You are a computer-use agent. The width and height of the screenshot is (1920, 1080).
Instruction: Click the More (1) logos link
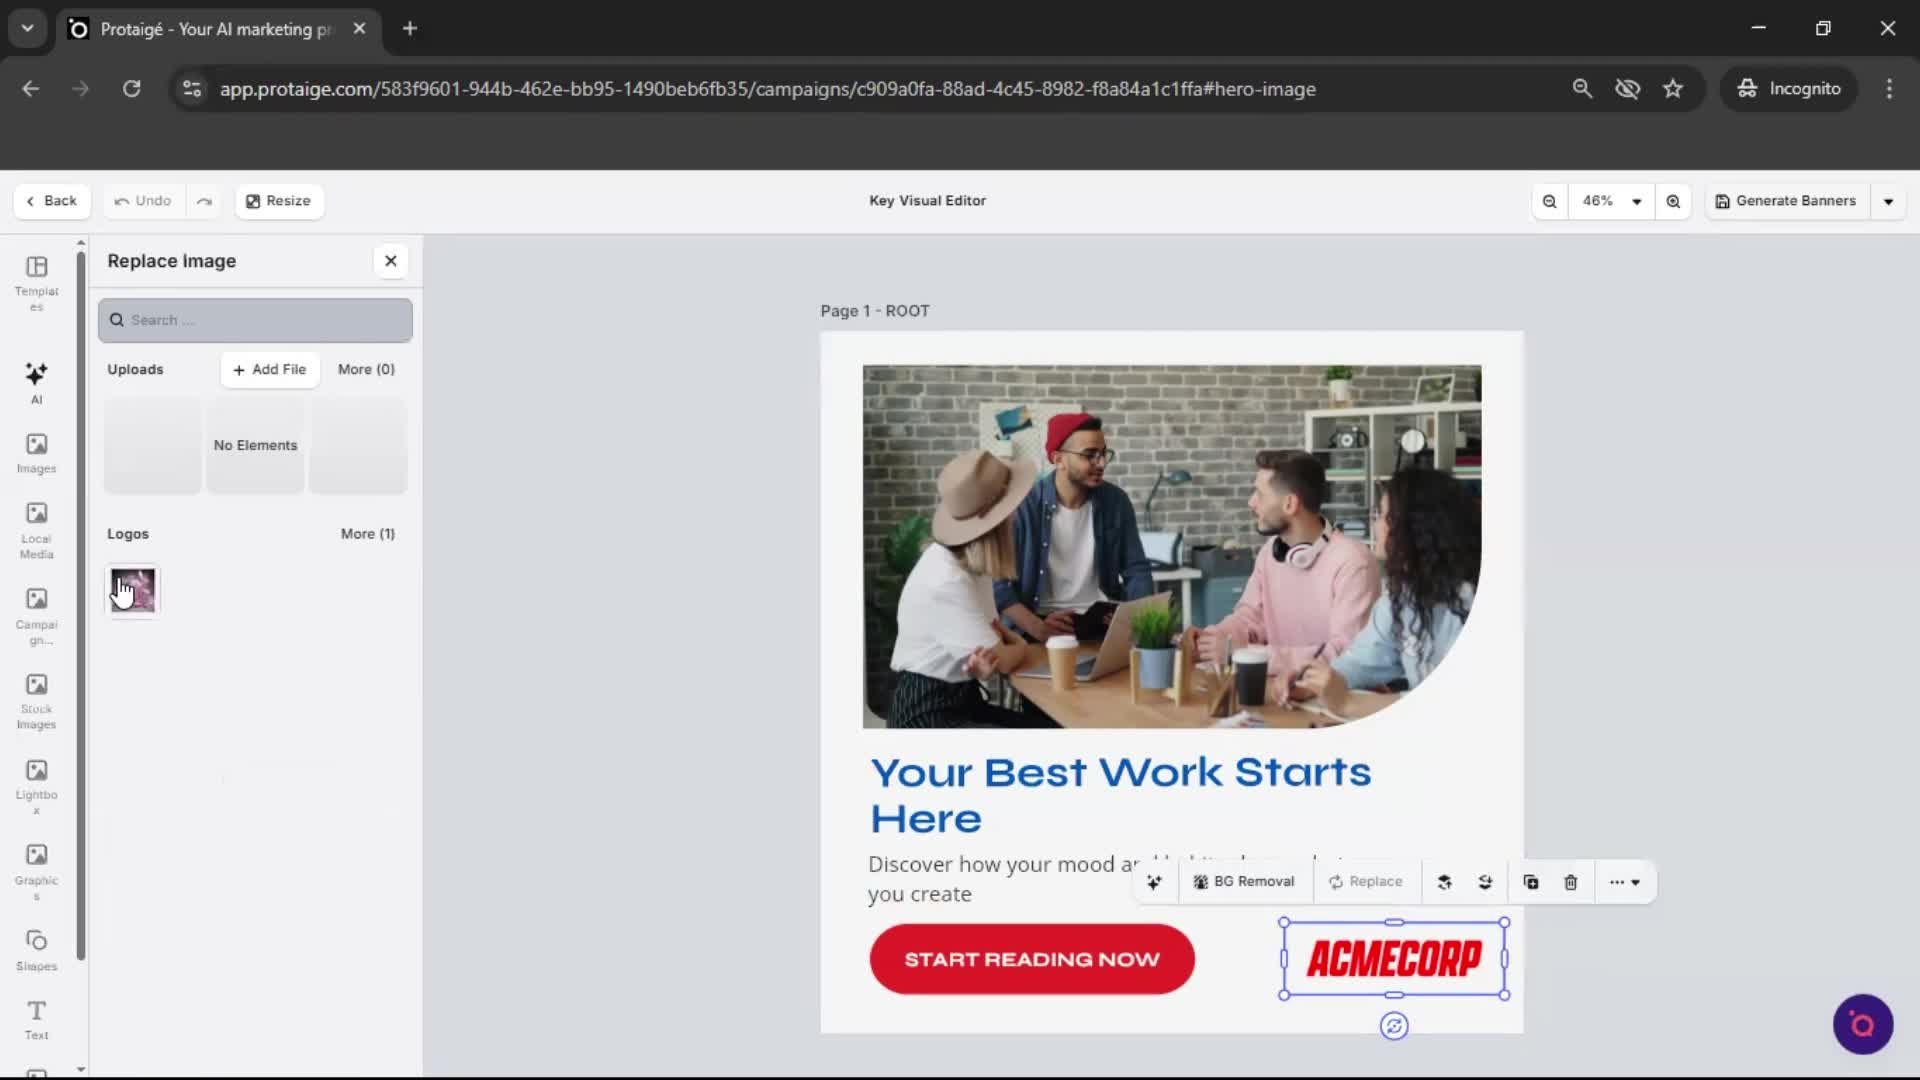tap(367, 534)
